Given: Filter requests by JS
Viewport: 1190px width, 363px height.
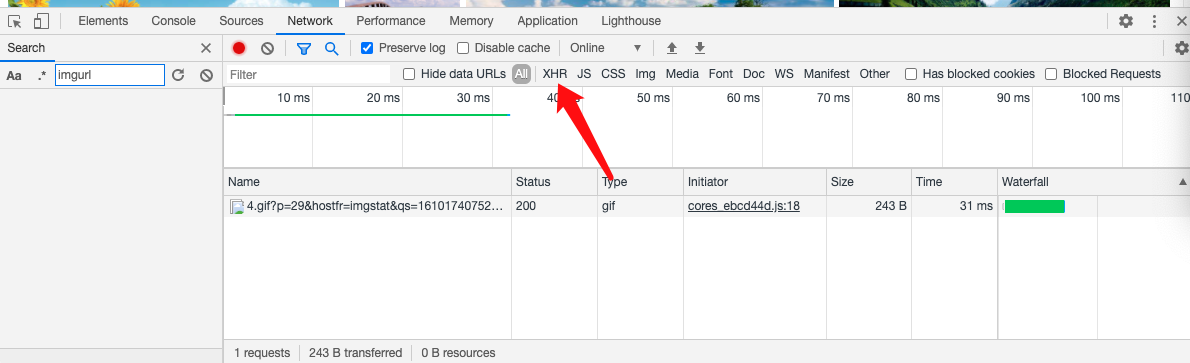Looking at the screenshot, I should [x=584, y=74].
